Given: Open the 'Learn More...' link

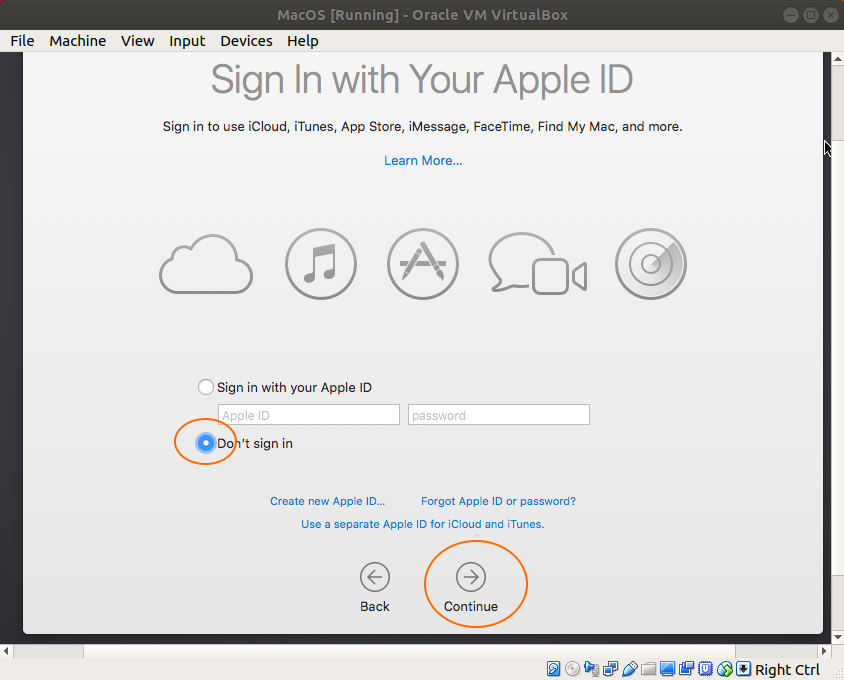Looking at the screenshot, I should (x=423, y=160).
